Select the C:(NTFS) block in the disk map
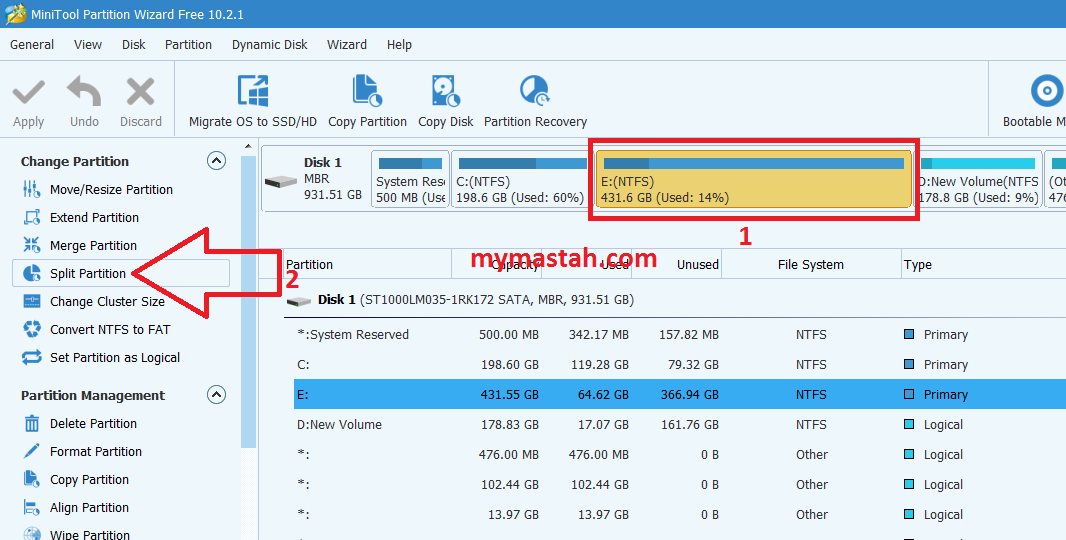 (521, 179)
